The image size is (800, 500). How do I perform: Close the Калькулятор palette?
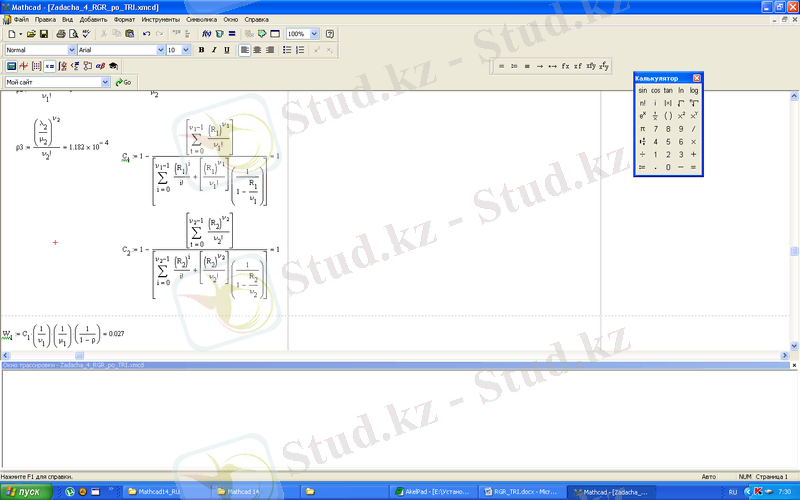tap(697, 78)
